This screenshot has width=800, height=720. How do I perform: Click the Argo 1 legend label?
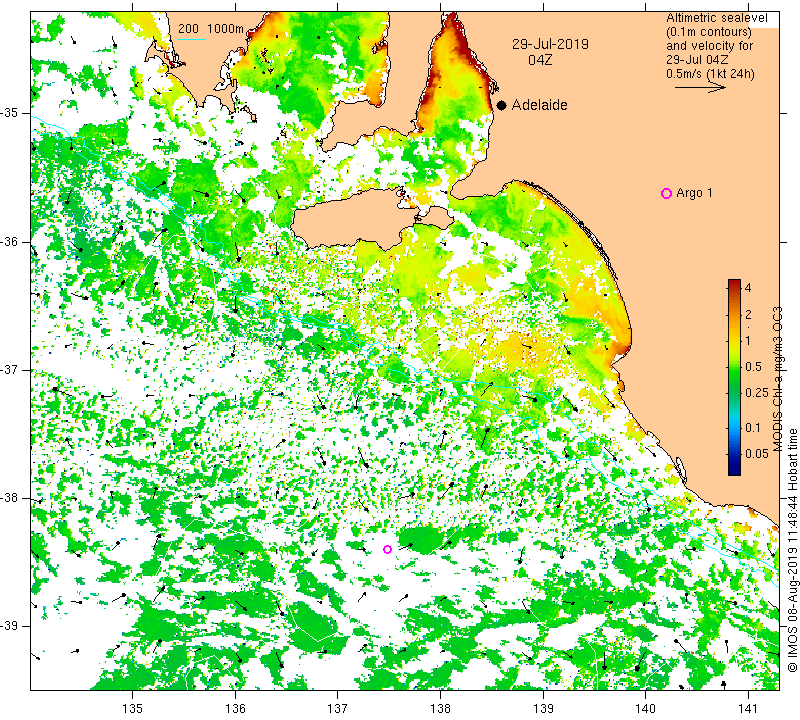pos(694,193)
